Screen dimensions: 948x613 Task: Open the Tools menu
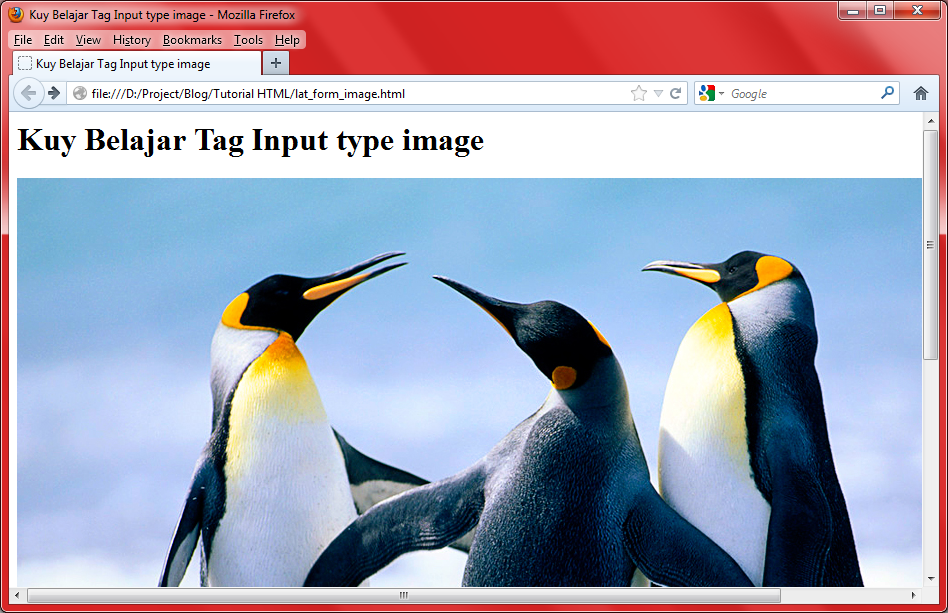[248, 40]
